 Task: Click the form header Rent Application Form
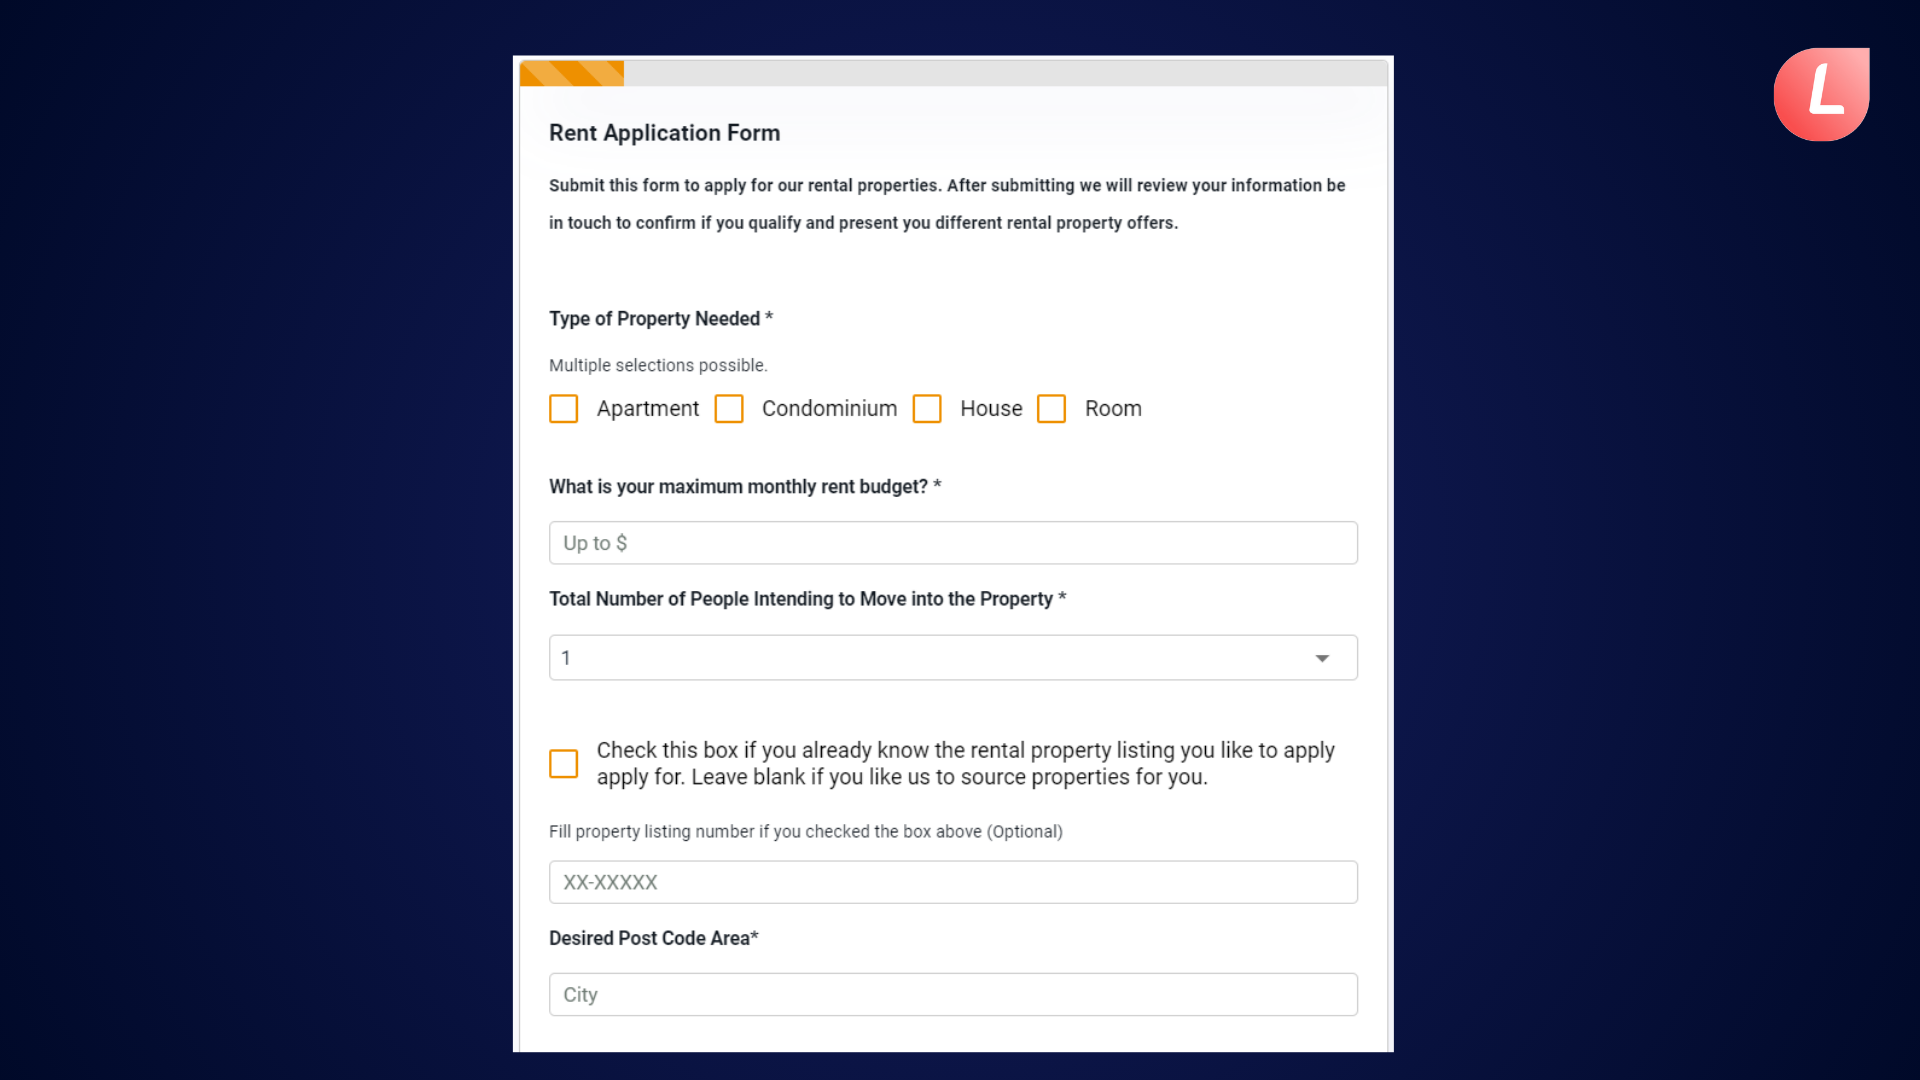click(665, 132)
